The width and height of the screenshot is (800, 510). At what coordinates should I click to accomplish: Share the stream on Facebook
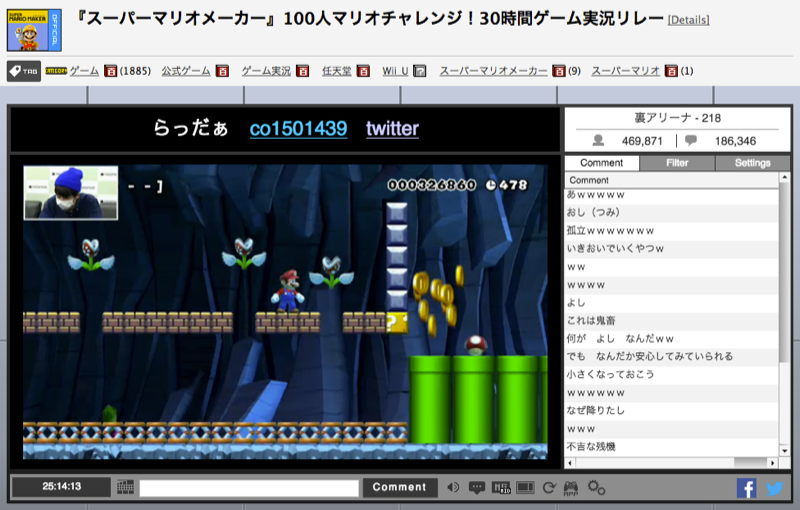746,488
